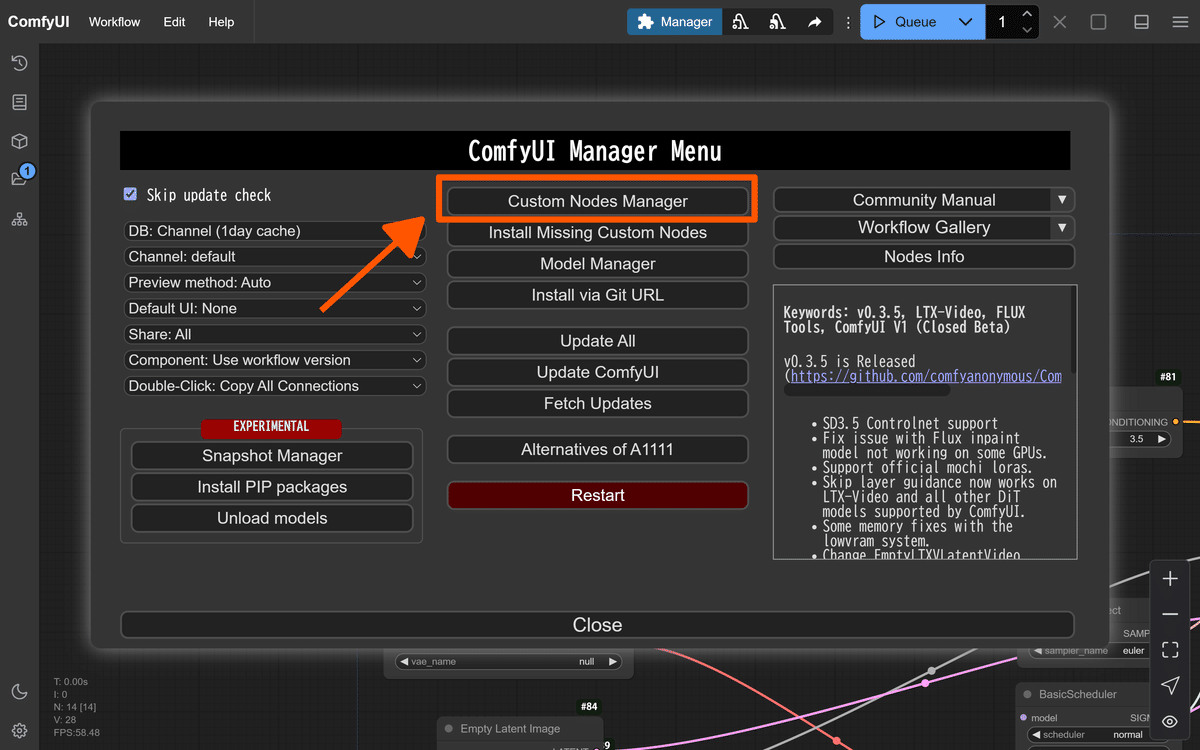The image size is (1200, 750).
Task: Cancel current run with X icon
Action: point(1060,22)
